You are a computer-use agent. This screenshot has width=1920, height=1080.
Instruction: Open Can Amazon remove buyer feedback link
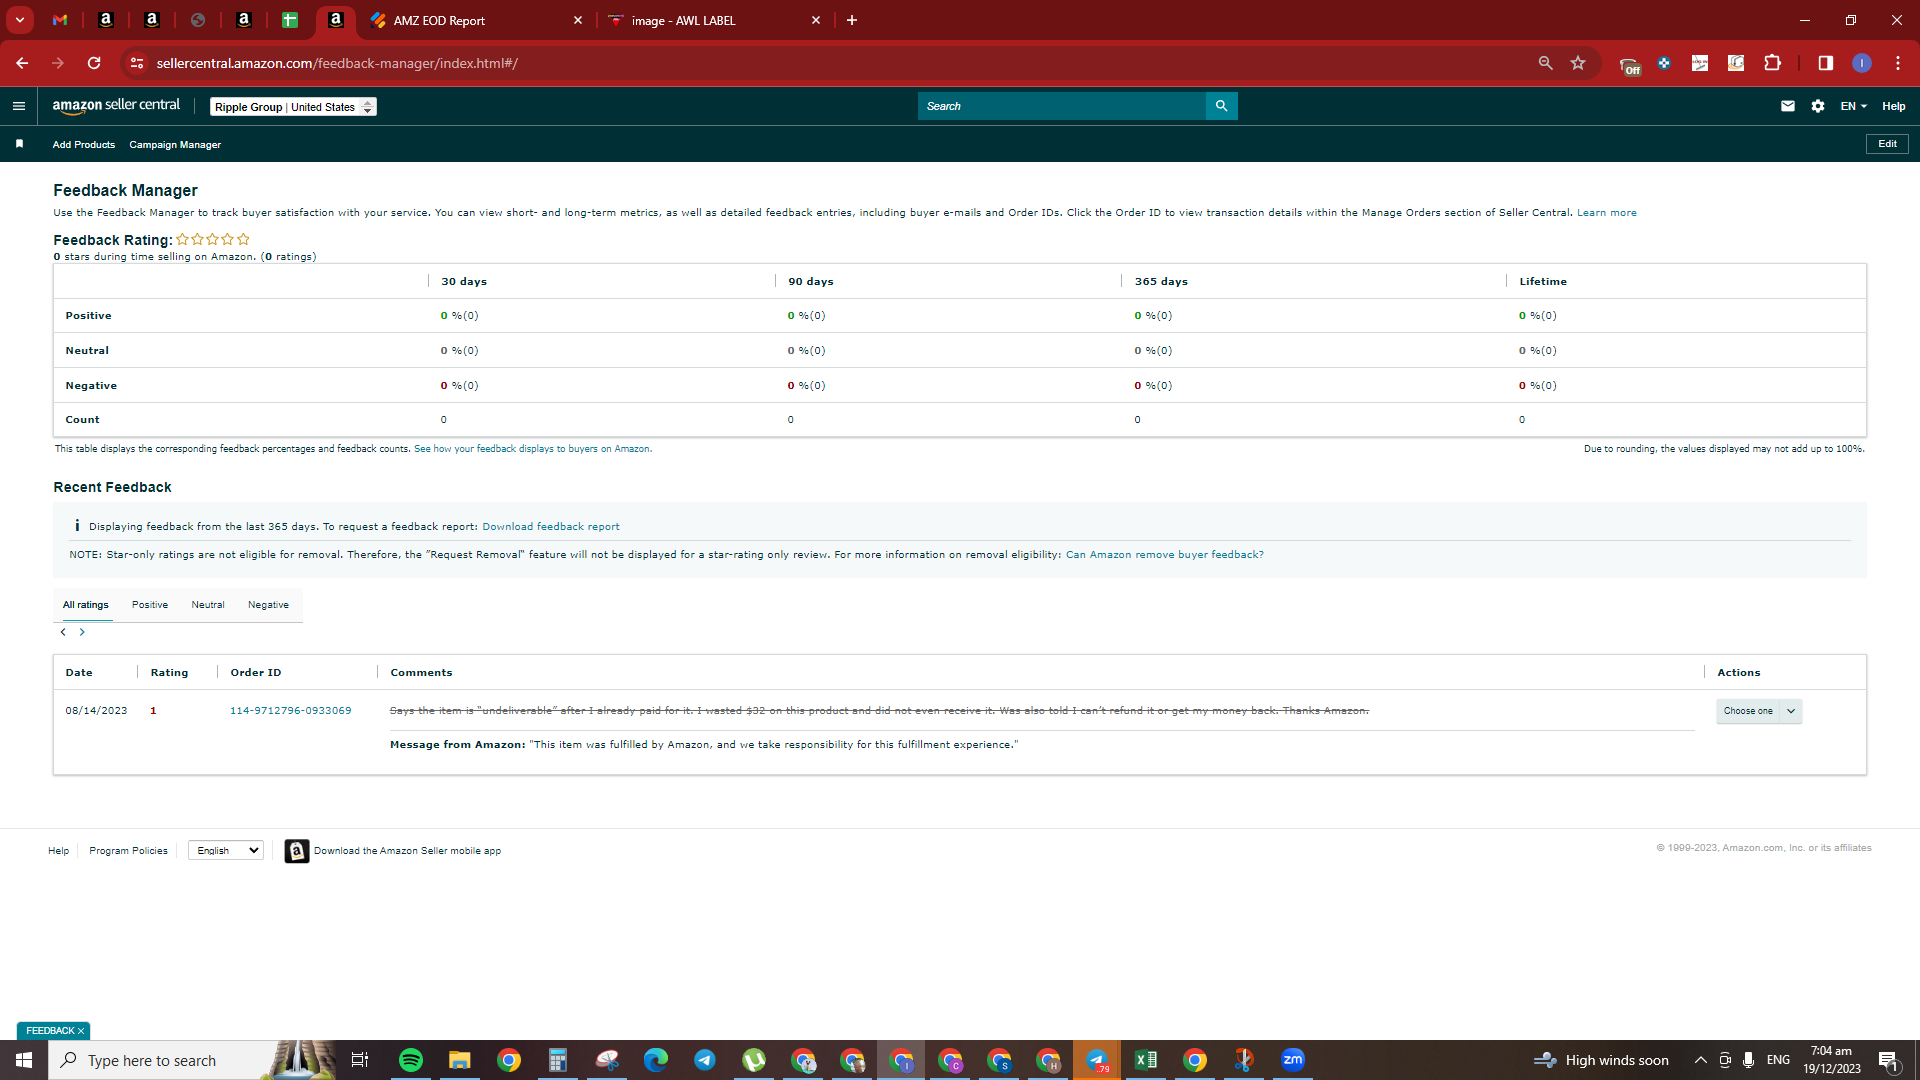click(1165, 555)
